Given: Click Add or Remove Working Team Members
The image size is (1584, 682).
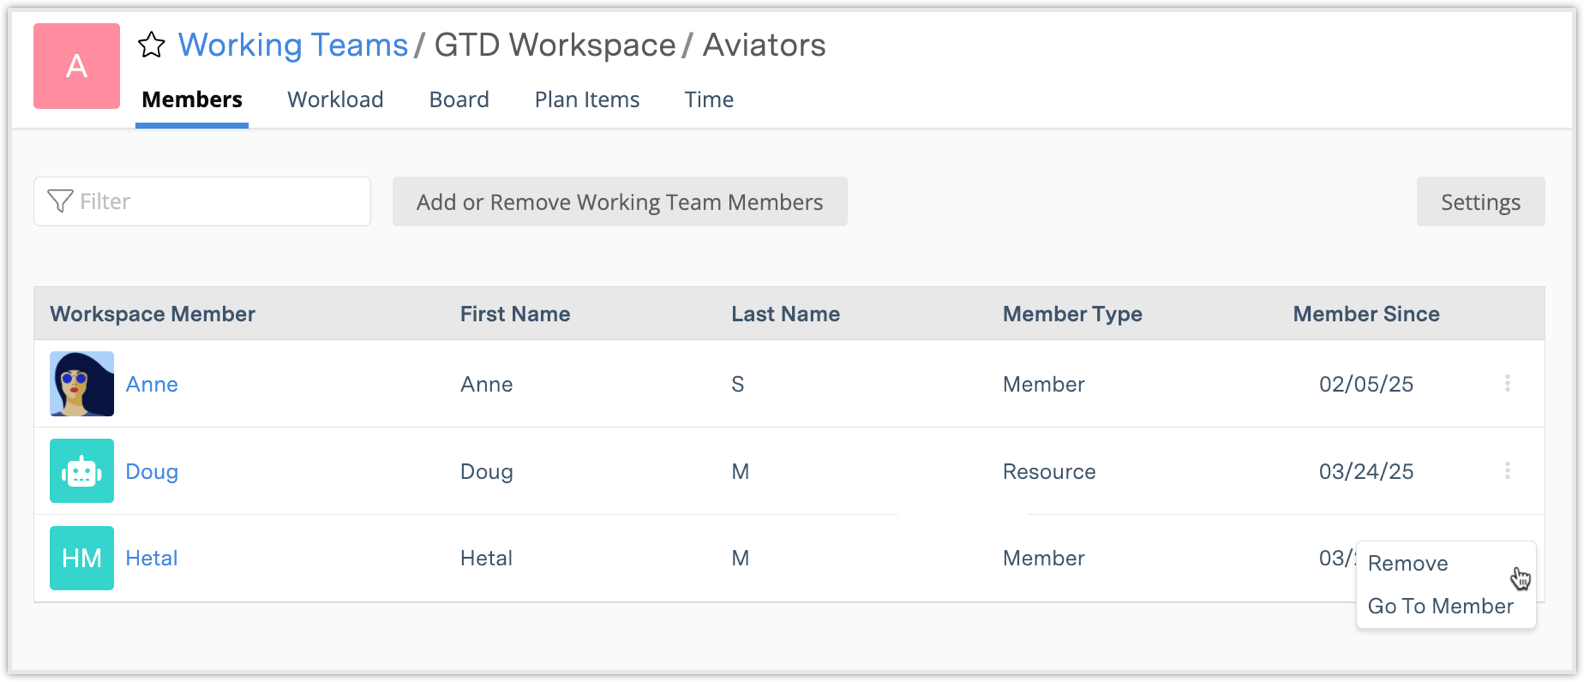Looking at the screenshot, I should click(x=620, y=202).
